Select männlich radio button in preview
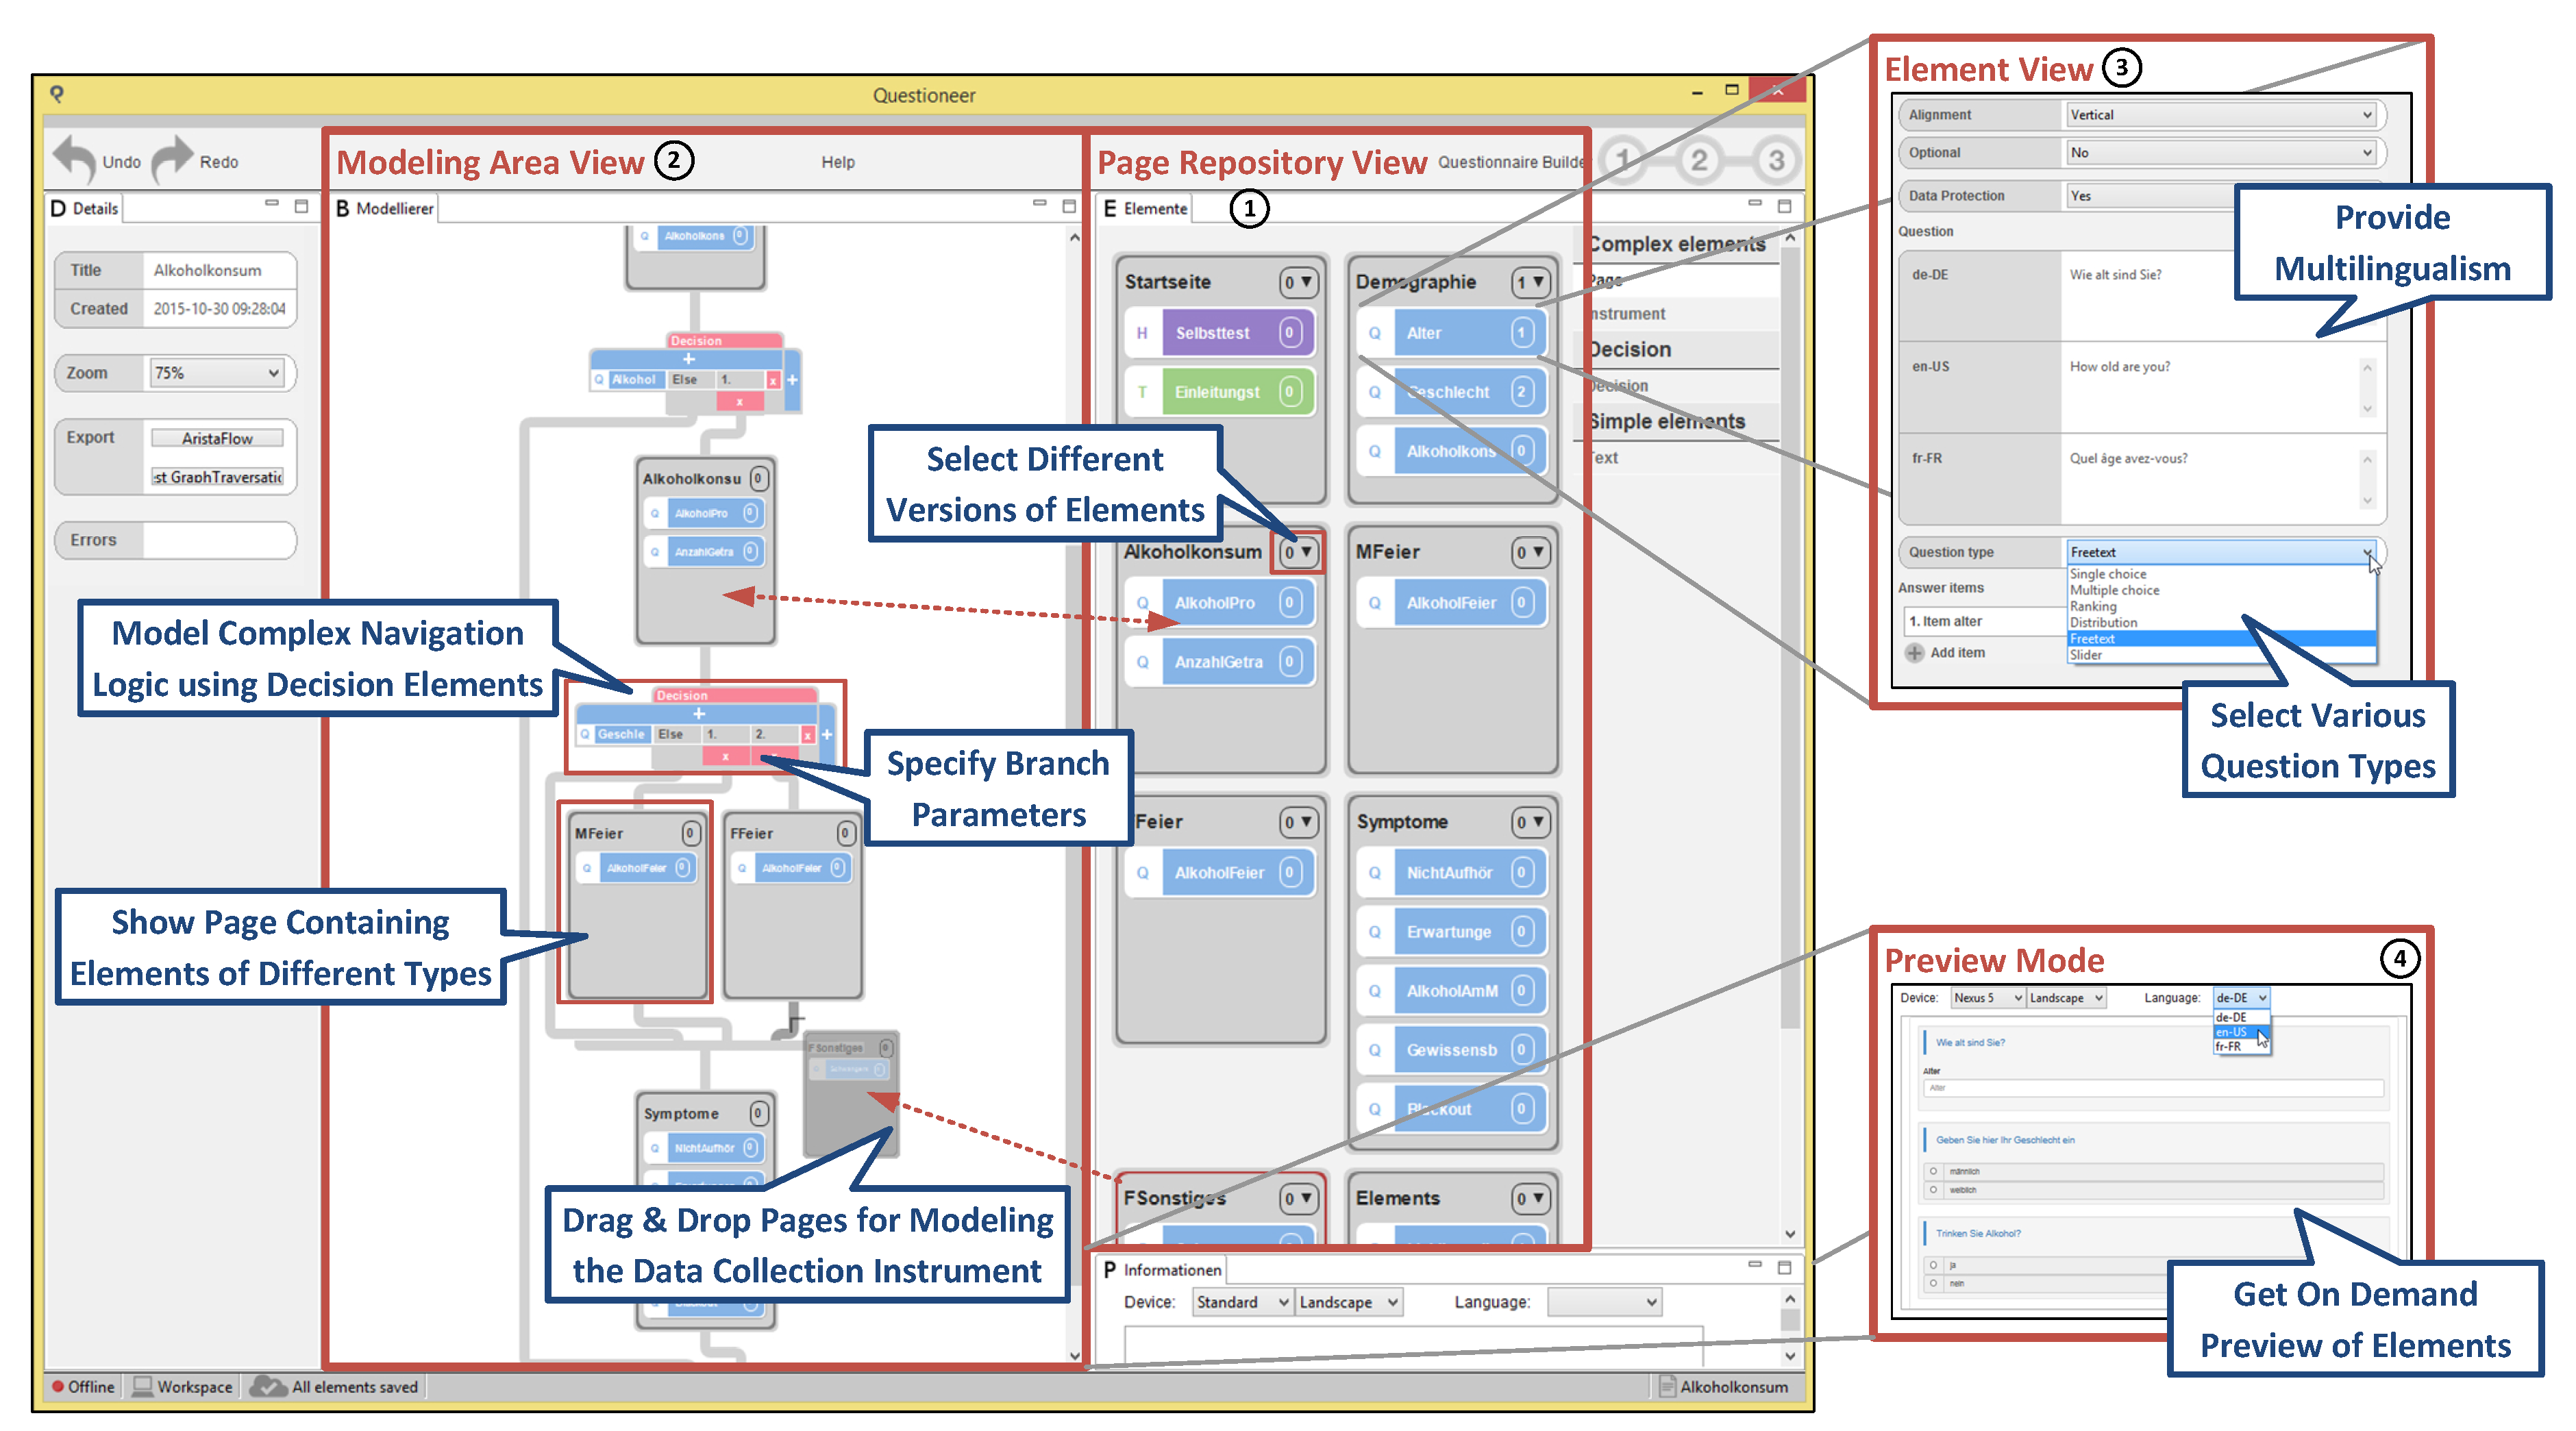 point(1933,1171)
